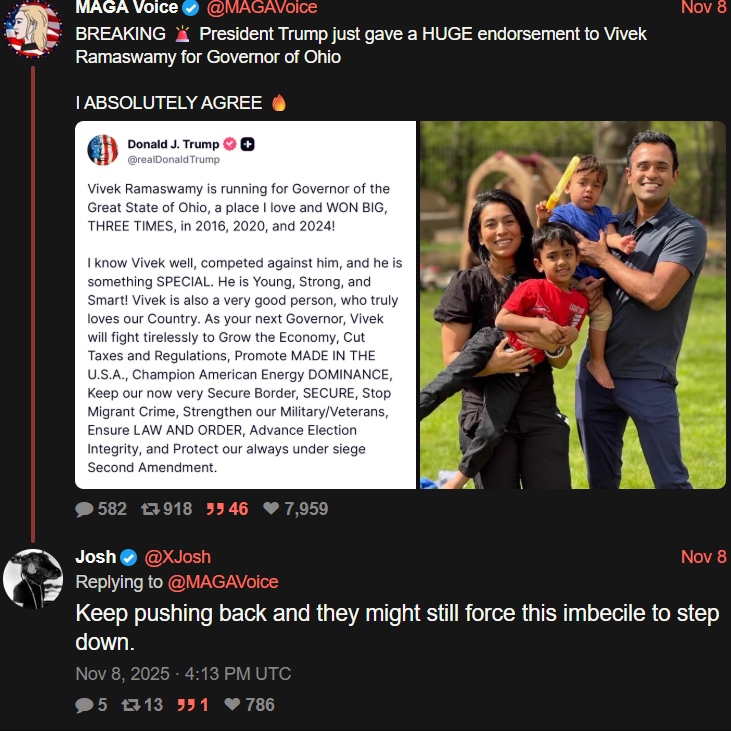731x731 pixels.
Task: Click the quote icon showing 46
Action: [213, 509]
